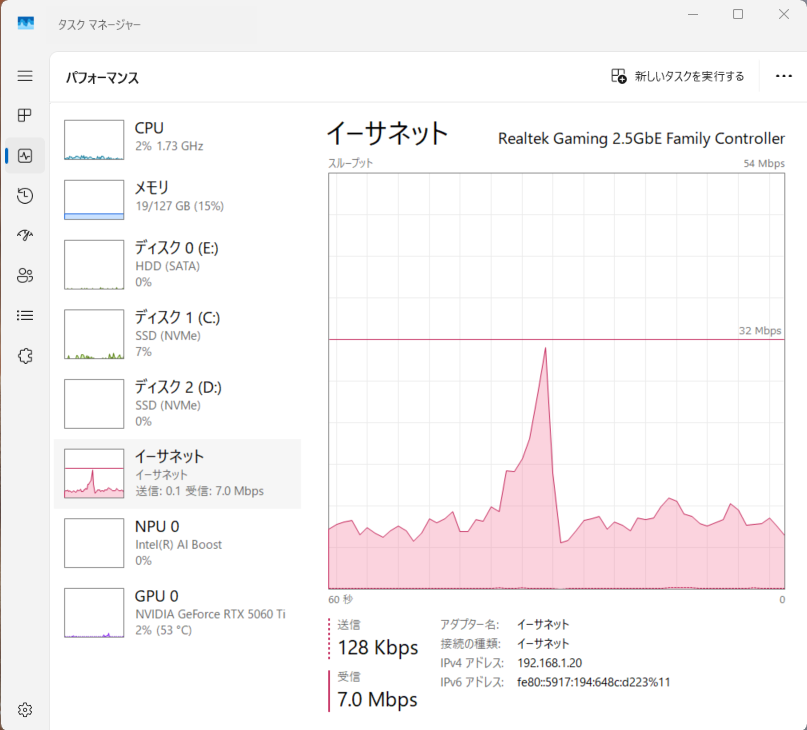This screenshot has width=807, height=730.
Task: Click the イーサネット mini graph thumbnail
Action: [93, 473]
